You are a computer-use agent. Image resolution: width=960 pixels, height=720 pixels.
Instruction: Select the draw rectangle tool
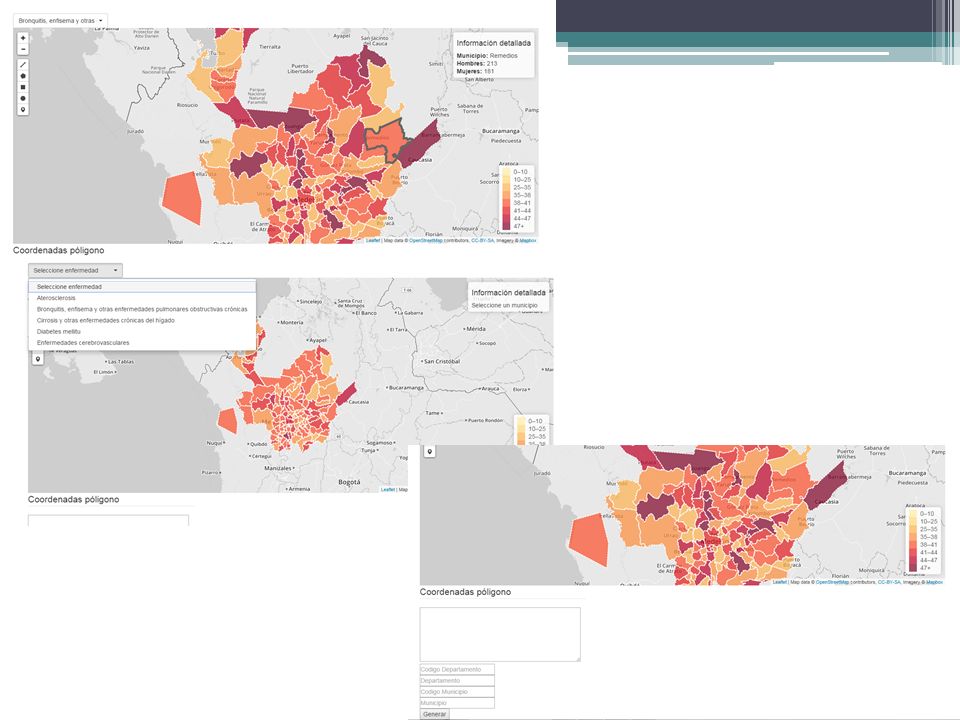(23, 87)
